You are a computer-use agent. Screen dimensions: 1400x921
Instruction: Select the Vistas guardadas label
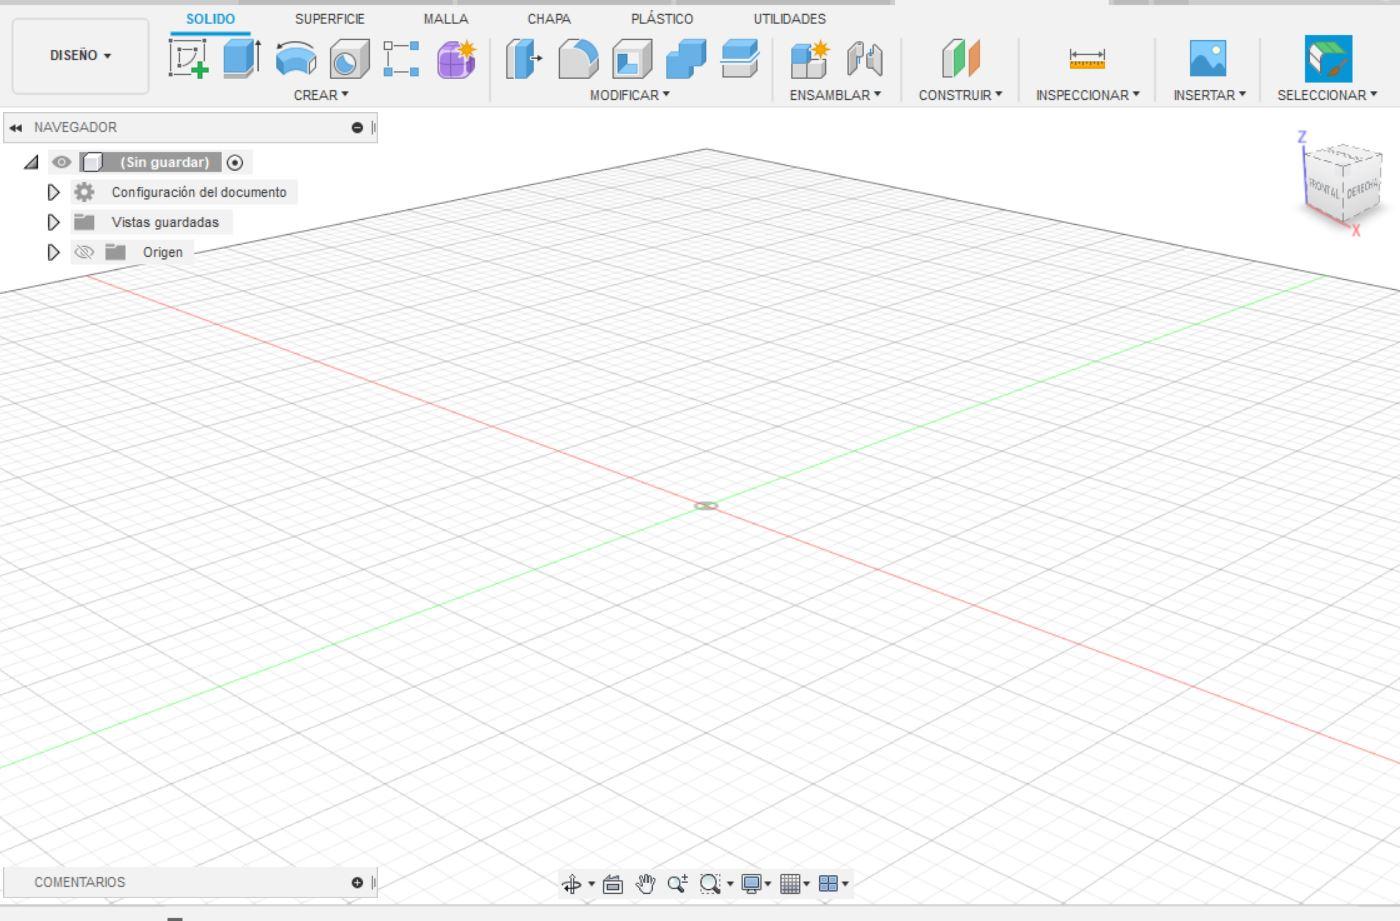[x=165, y=222]
